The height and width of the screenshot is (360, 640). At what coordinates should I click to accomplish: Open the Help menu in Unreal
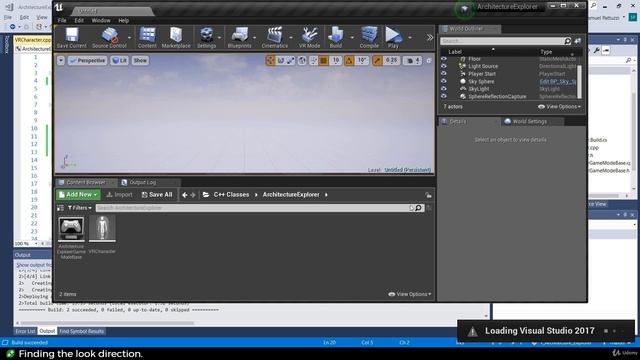(124, 20)
